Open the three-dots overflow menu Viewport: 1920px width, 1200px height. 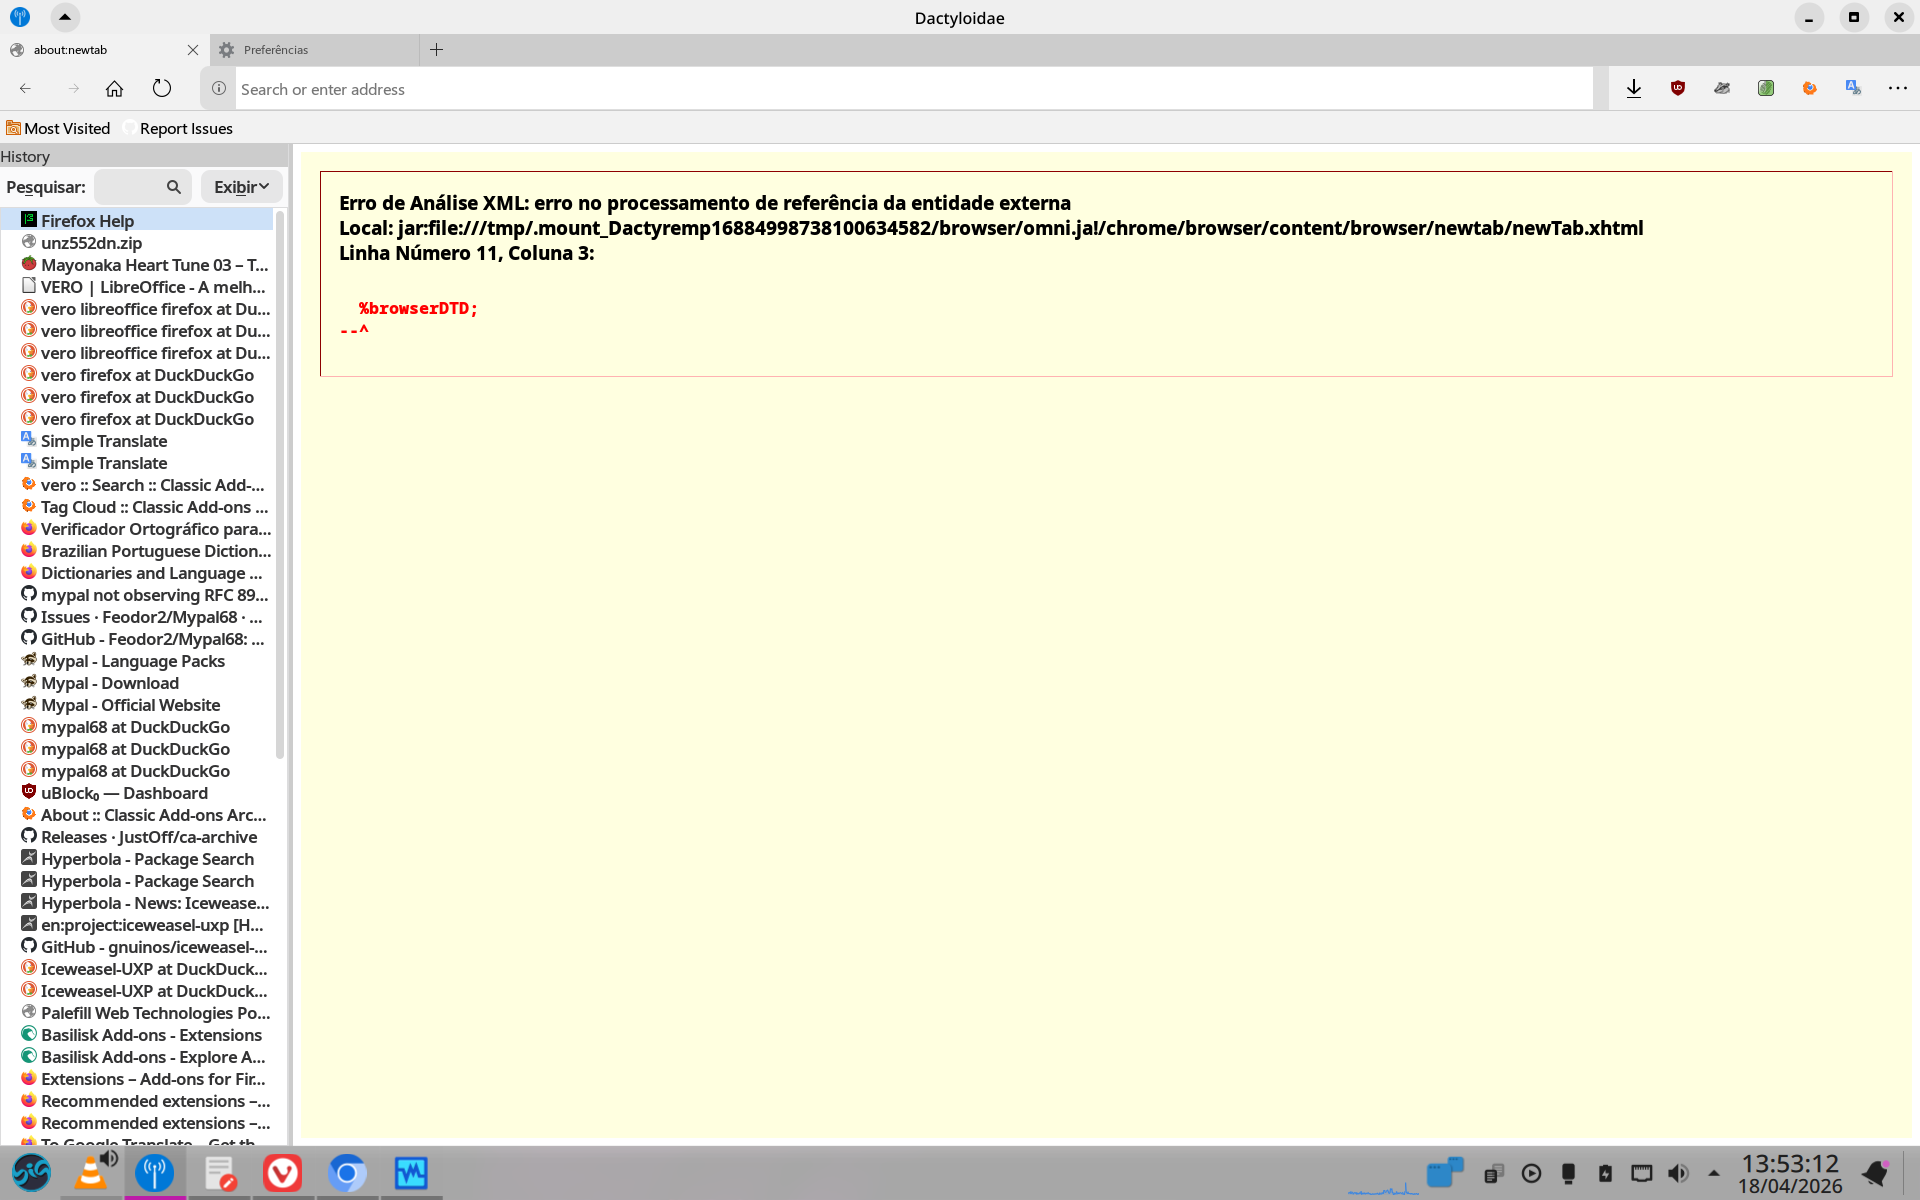point(1897,89)
